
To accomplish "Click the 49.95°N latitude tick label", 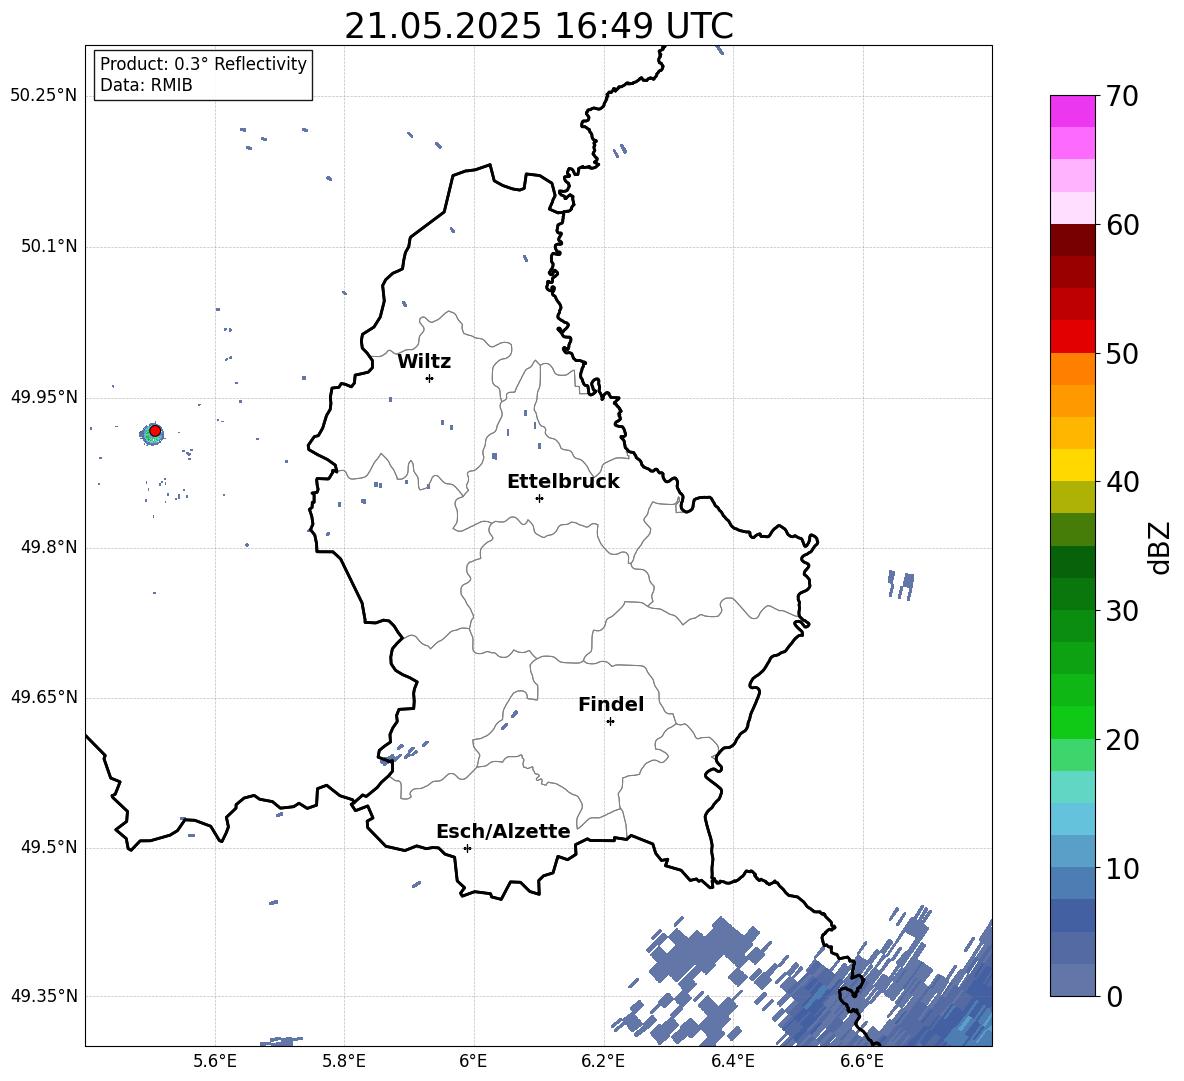I will (44, 397).
